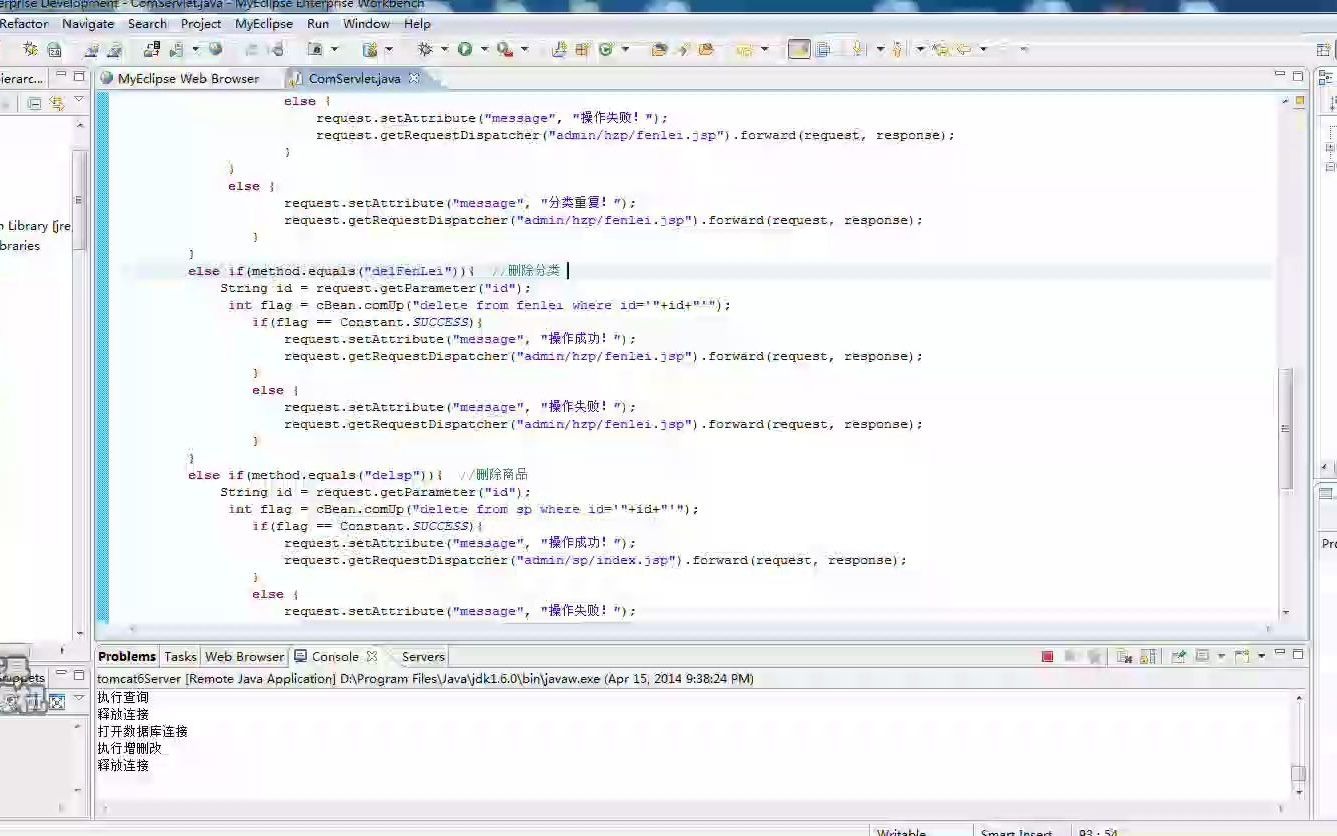
Task: Toggle the block selection mode icon
Action: click(x=823, y=49)
